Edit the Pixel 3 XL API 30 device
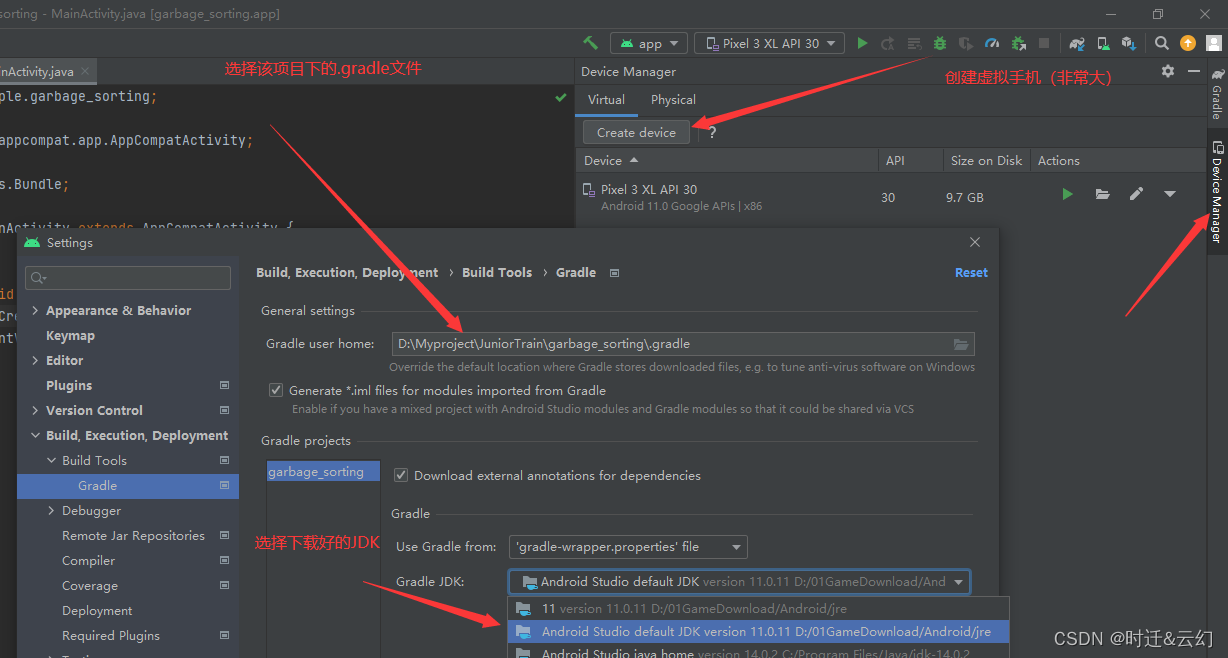The image size is (1228, 658). 1136,194
